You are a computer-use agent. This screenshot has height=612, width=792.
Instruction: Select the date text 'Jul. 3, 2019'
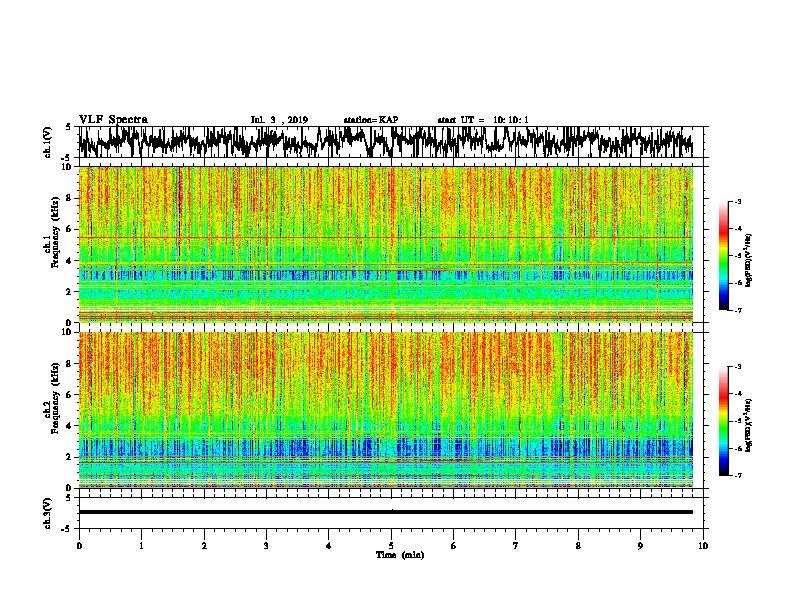tap(279, 120)
